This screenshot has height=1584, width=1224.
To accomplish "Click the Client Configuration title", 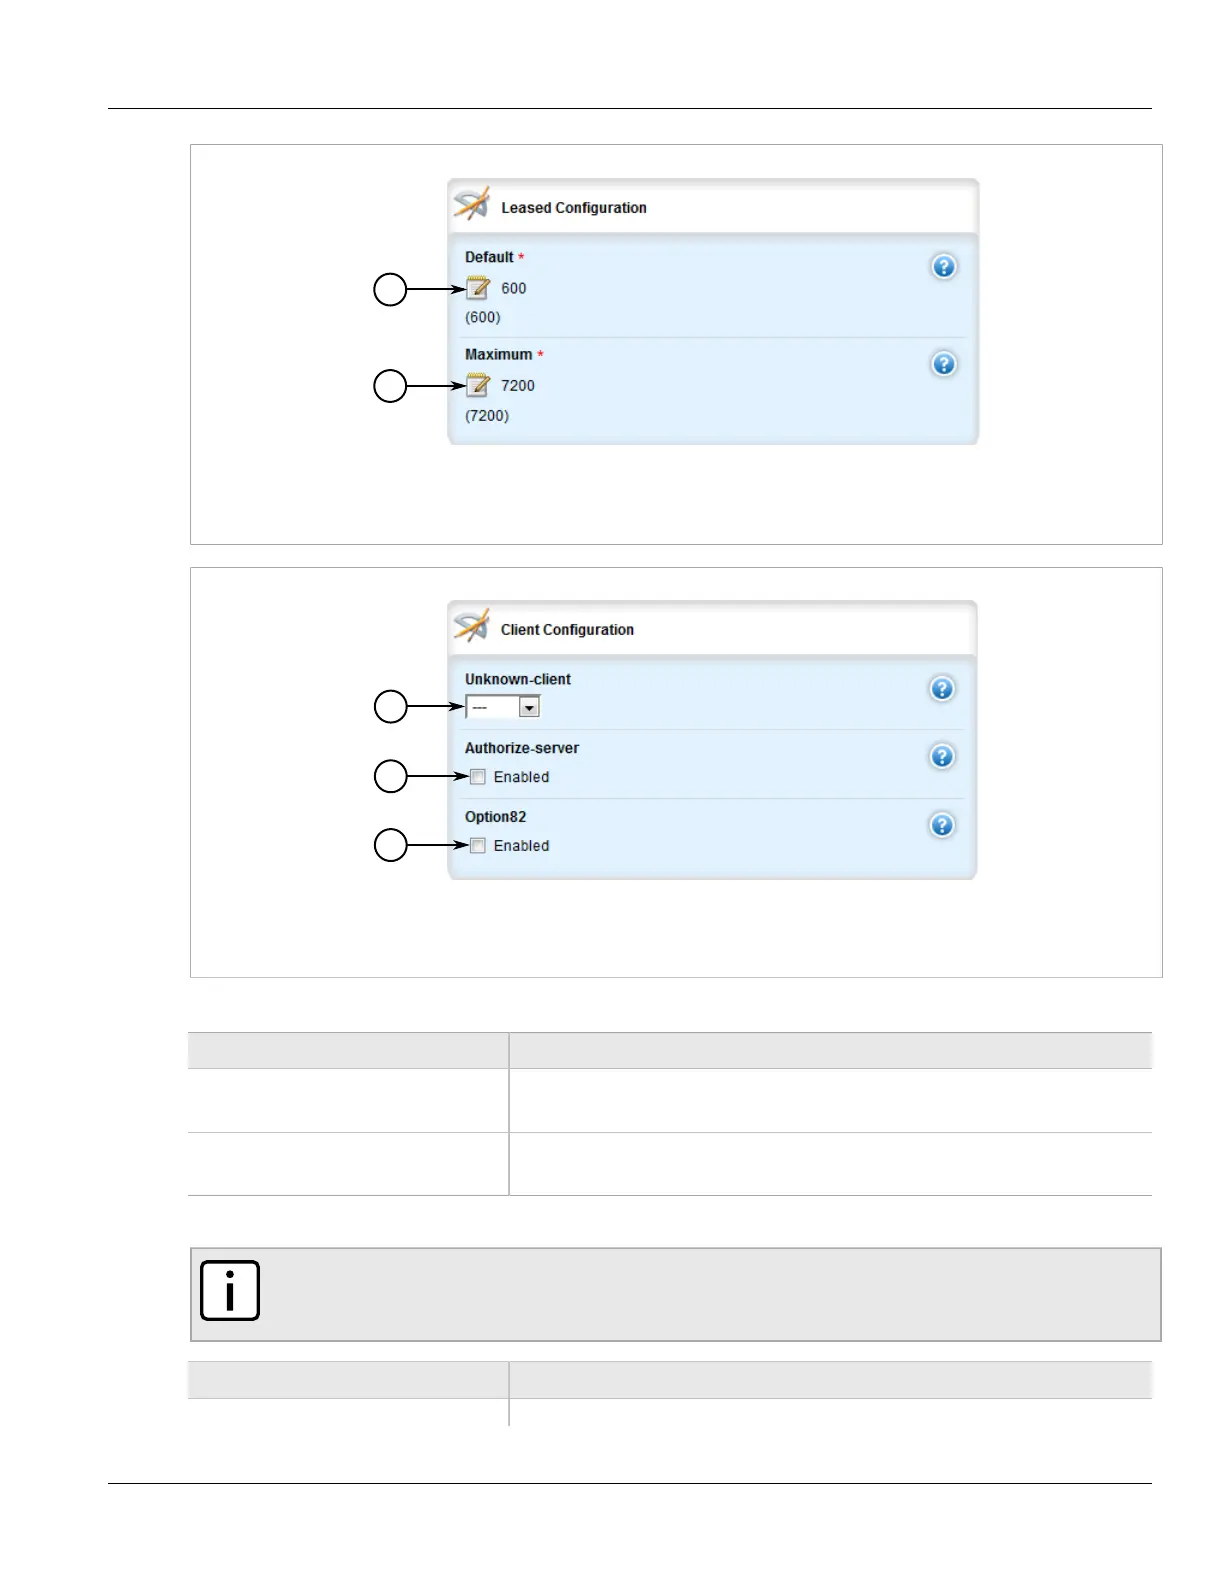I will pyautogui.click(x=567, y=630).
